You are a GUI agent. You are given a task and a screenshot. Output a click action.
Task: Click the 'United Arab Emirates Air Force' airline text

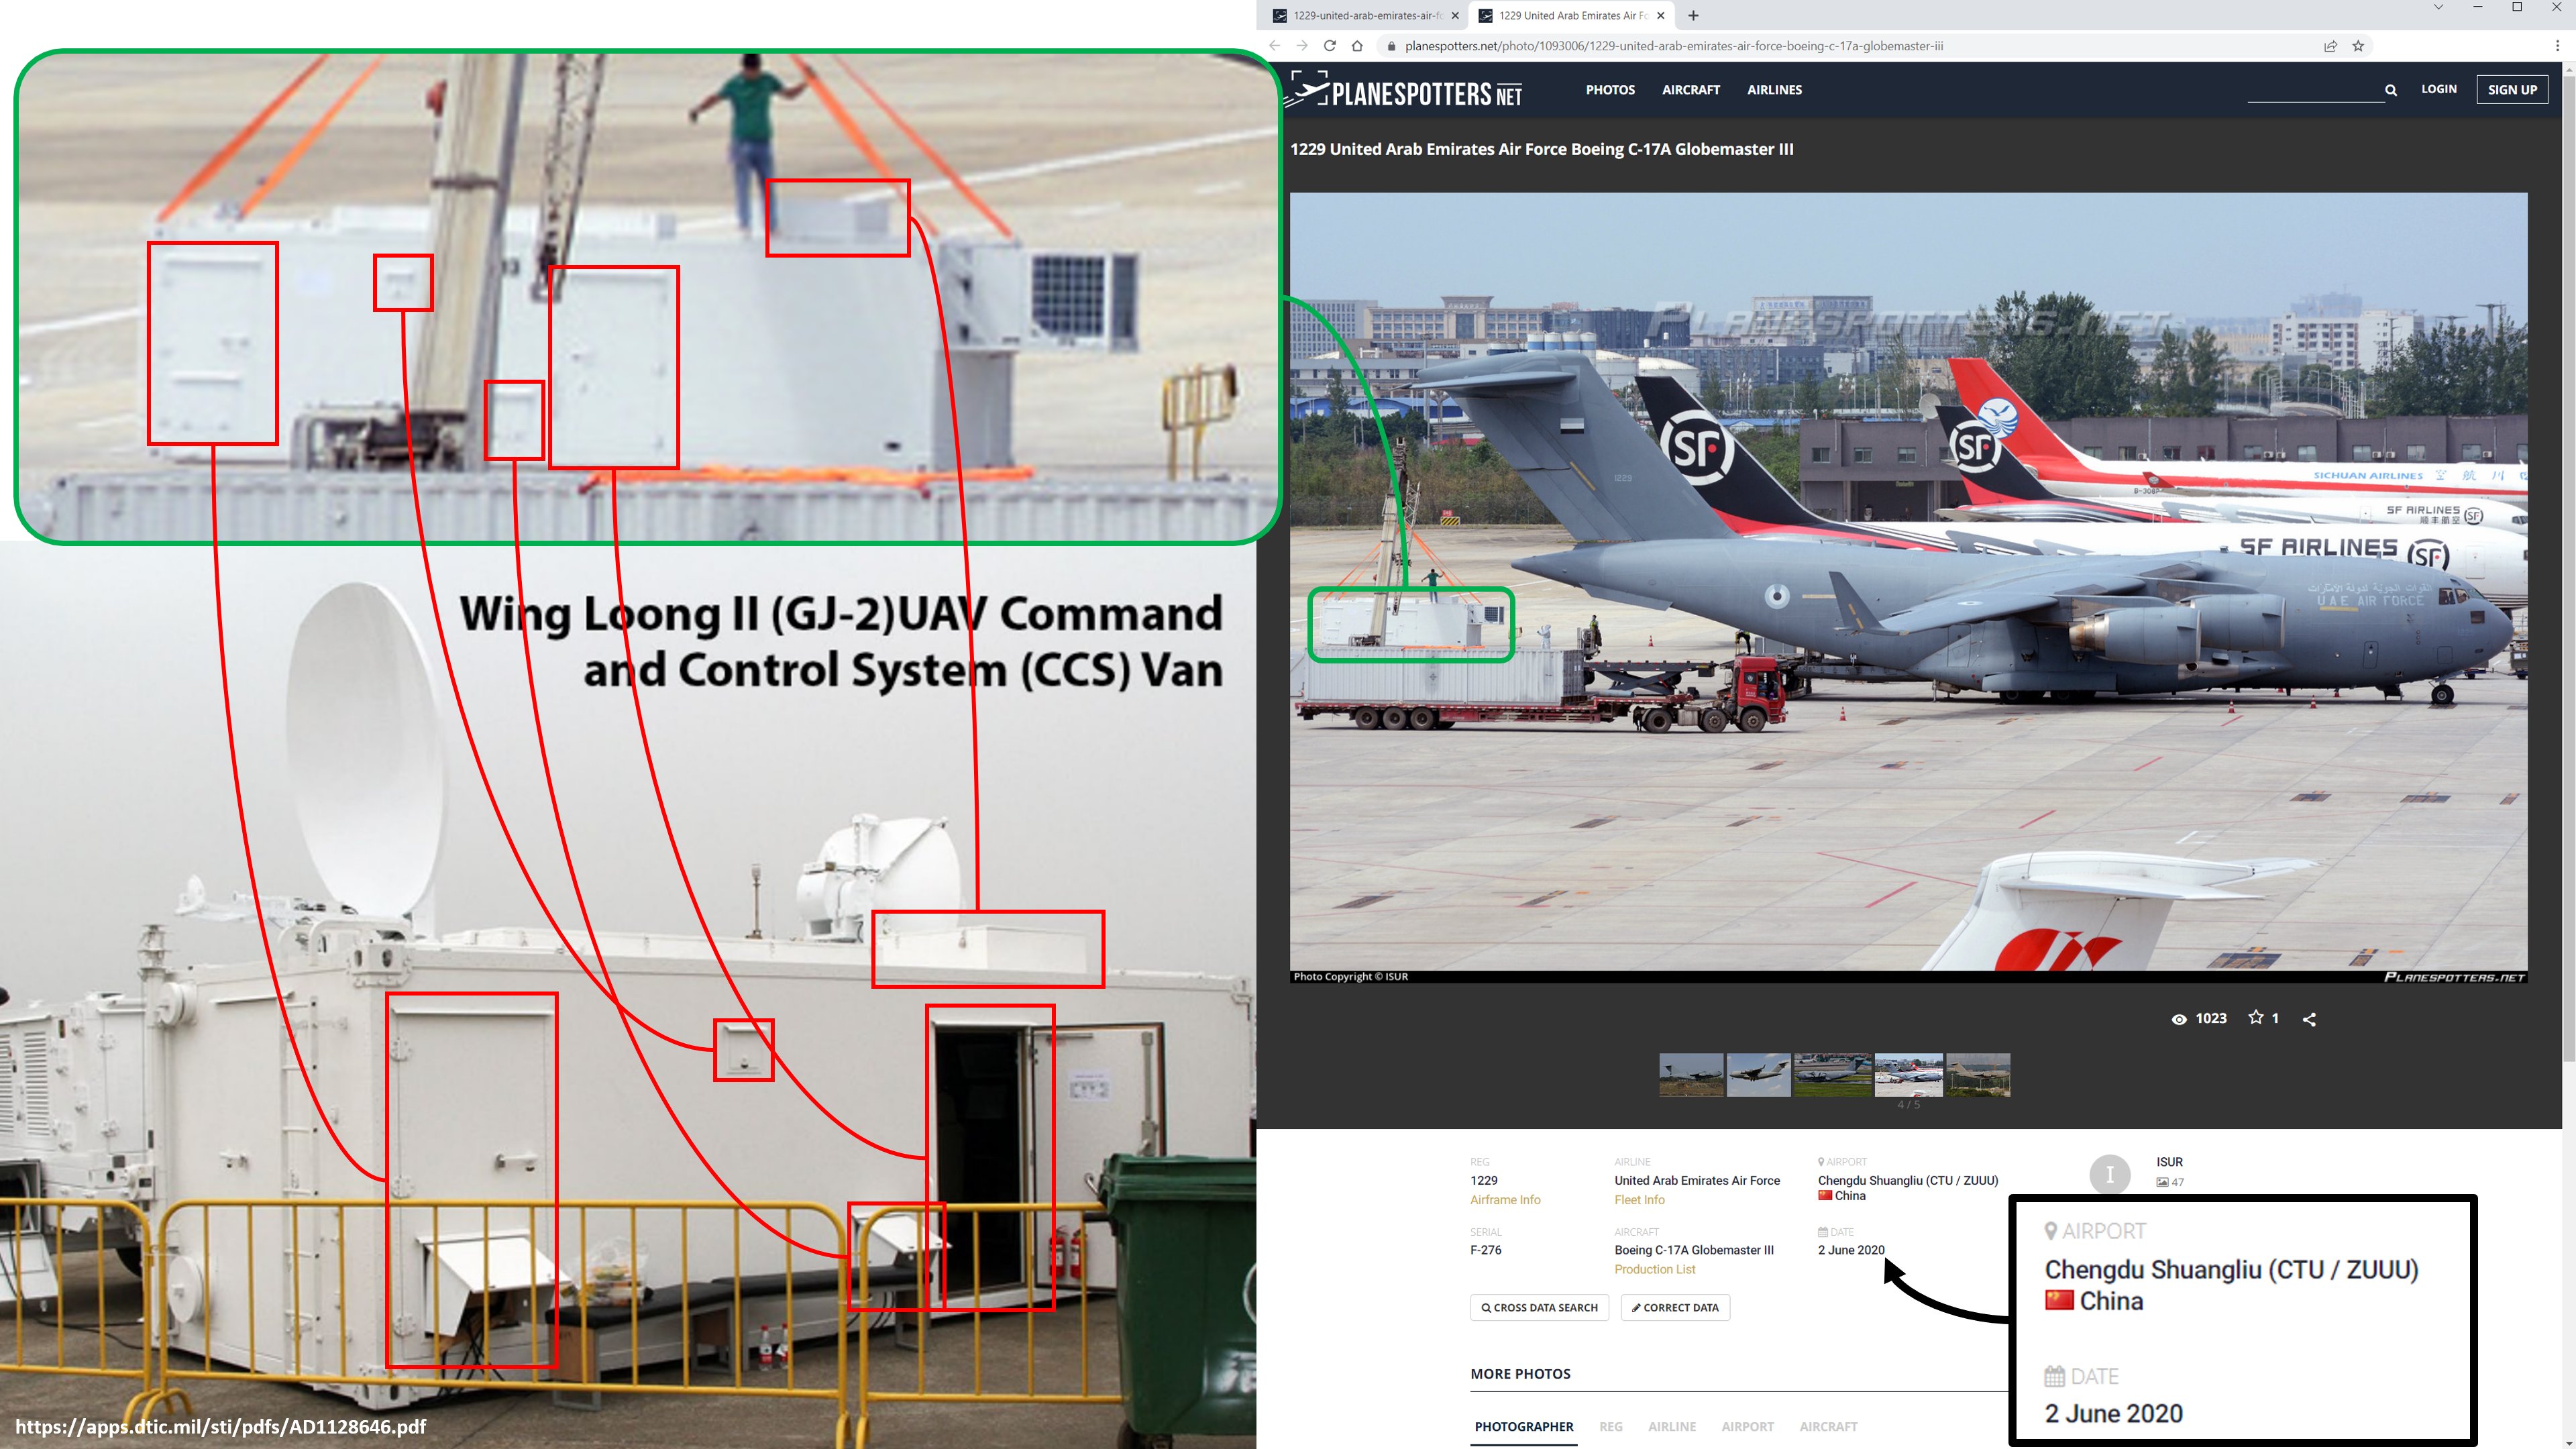(1697, 1181)
